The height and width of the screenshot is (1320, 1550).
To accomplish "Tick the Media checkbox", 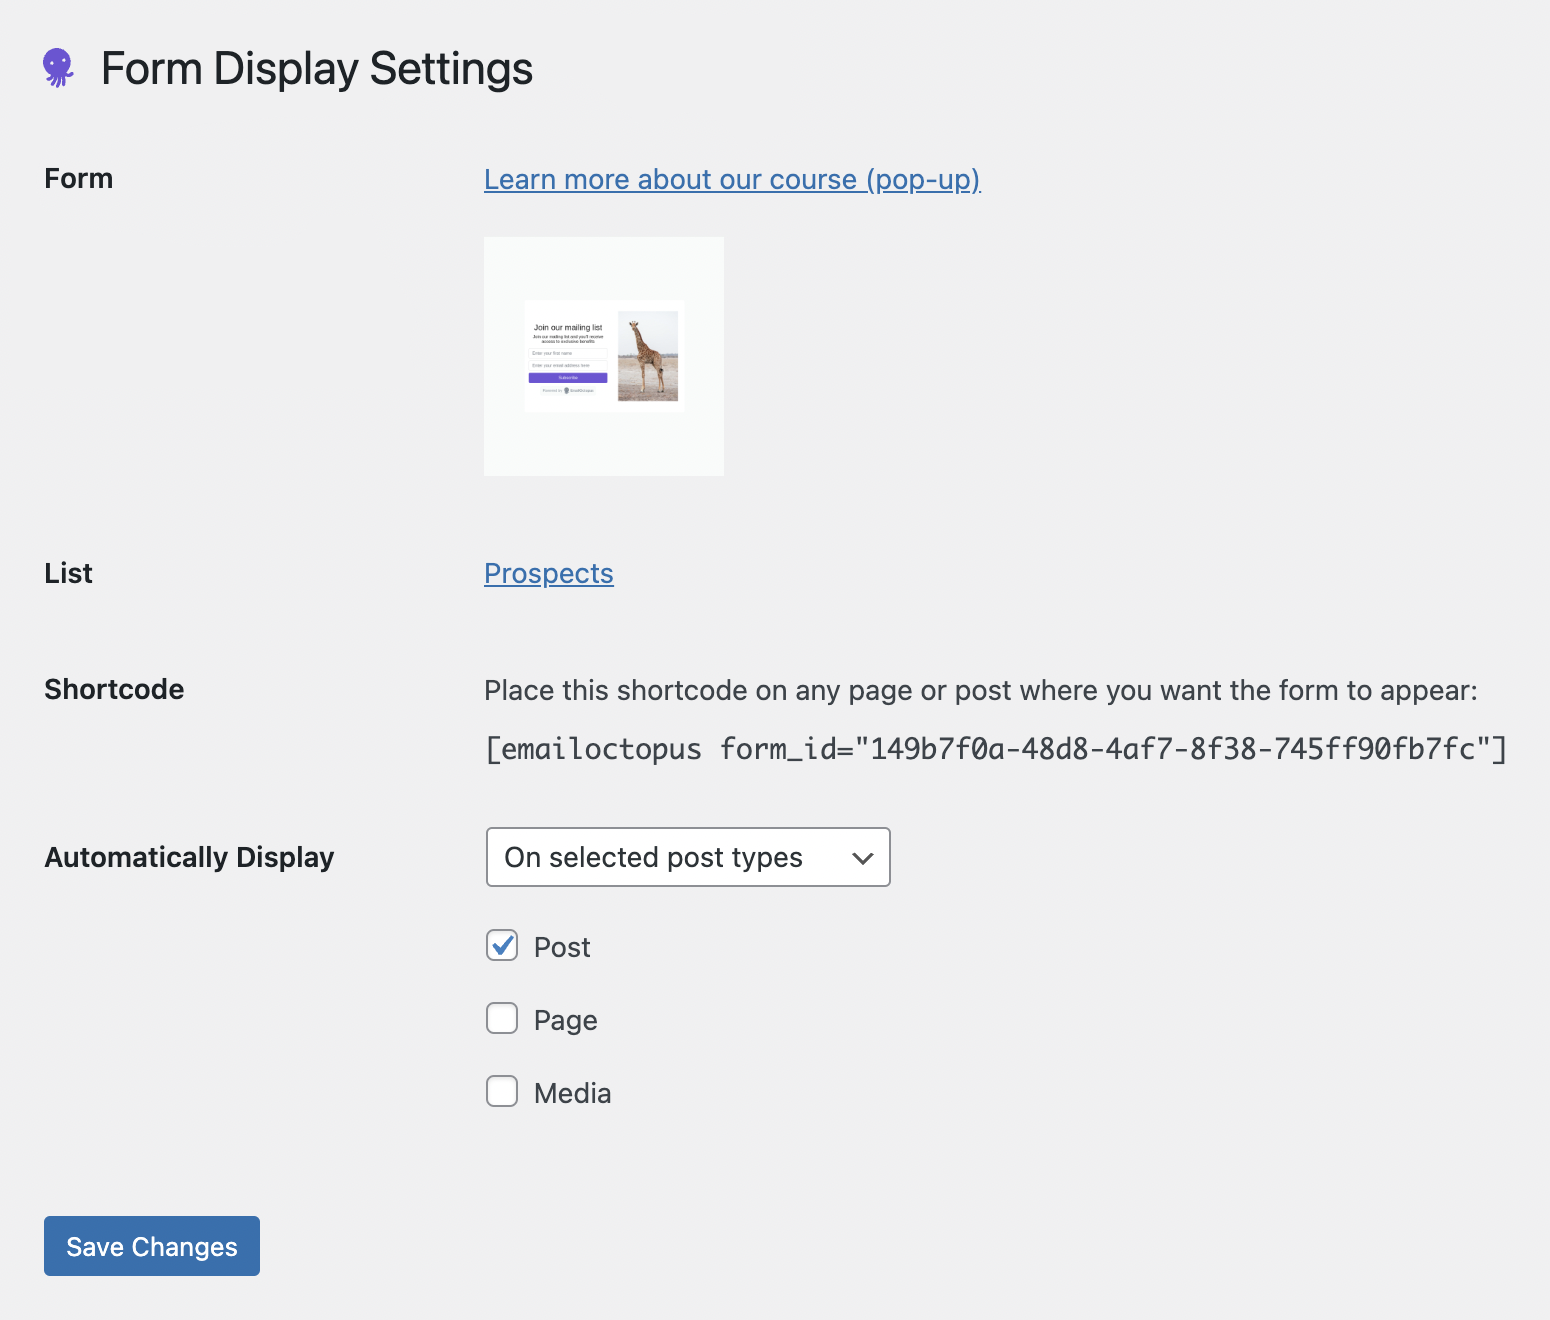I will coord(502,1092).
